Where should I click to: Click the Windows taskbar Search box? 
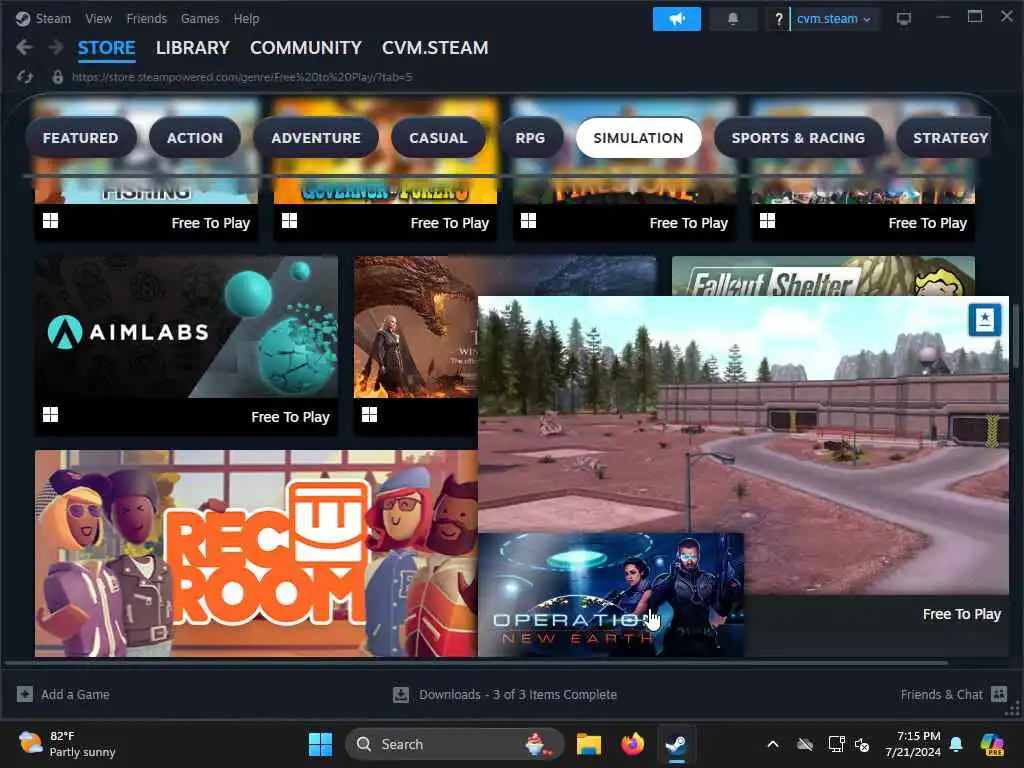tap(455, 744)
